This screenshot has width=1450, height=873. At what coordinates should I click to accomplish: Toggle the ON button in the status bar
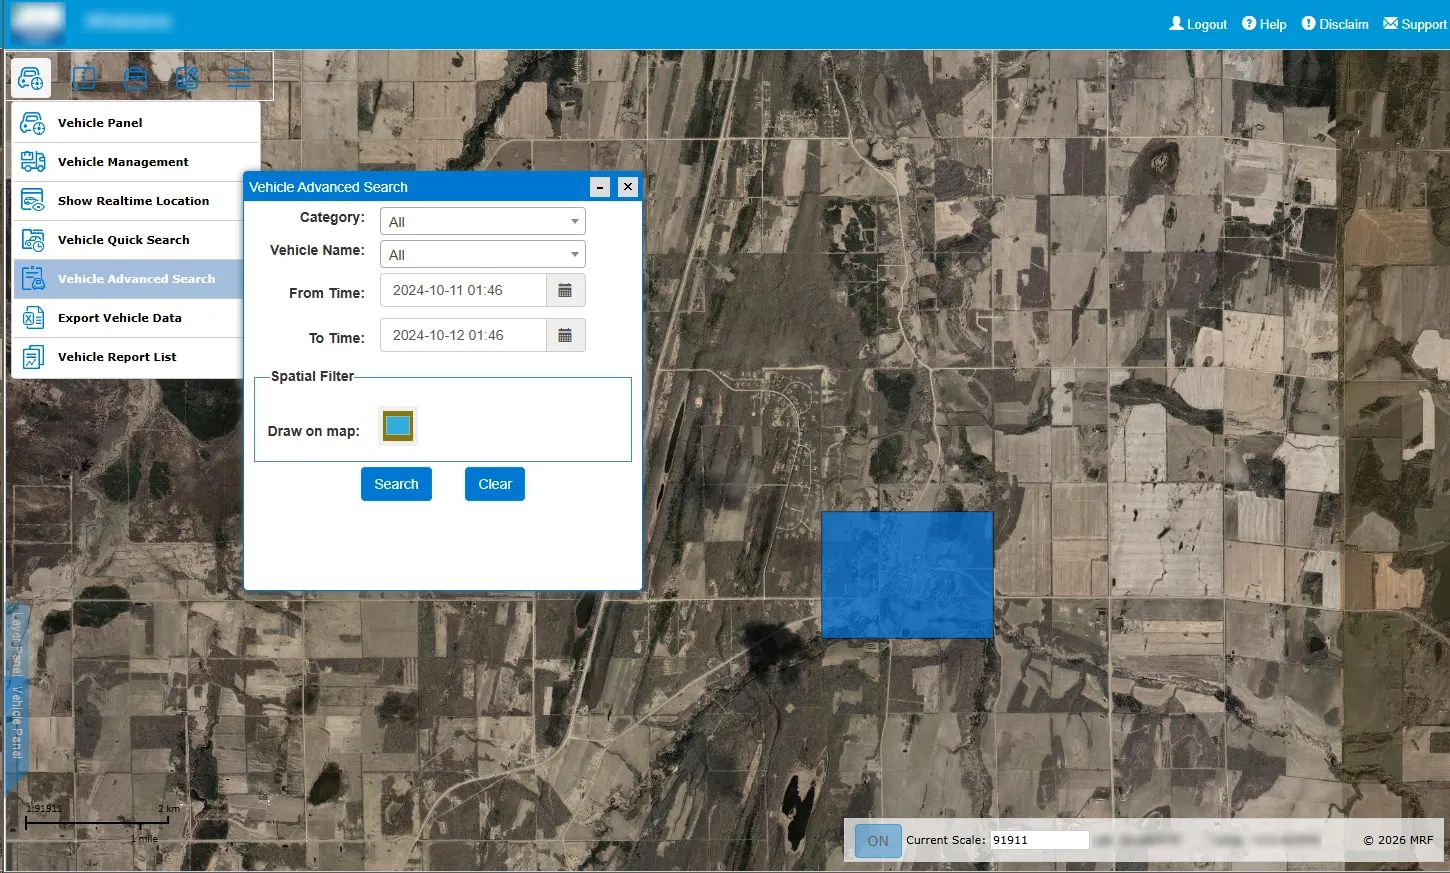tap(878, 841)
